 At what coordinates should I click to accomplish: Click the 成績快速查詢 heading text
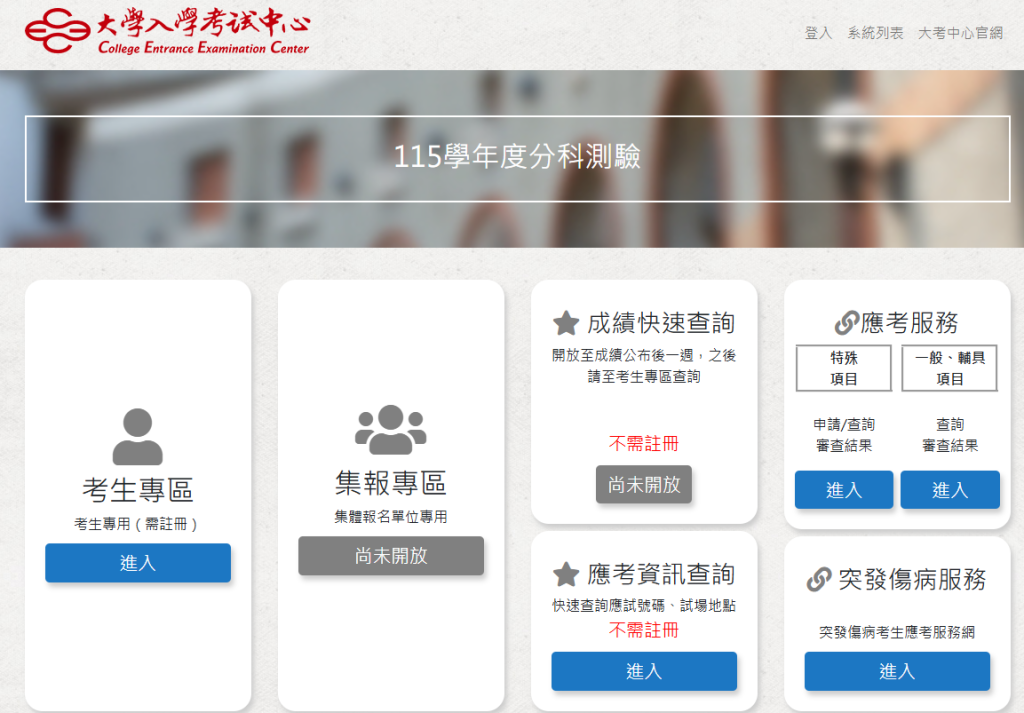[x=661, y=323]
